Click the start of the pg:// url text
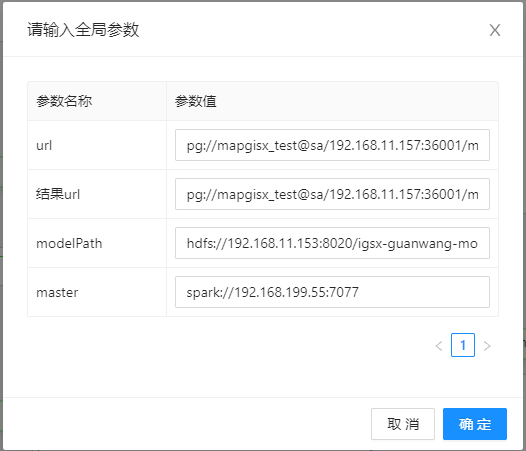Viewport: 526px width, 451px height. pyautogui.click(x=188, y=145)
